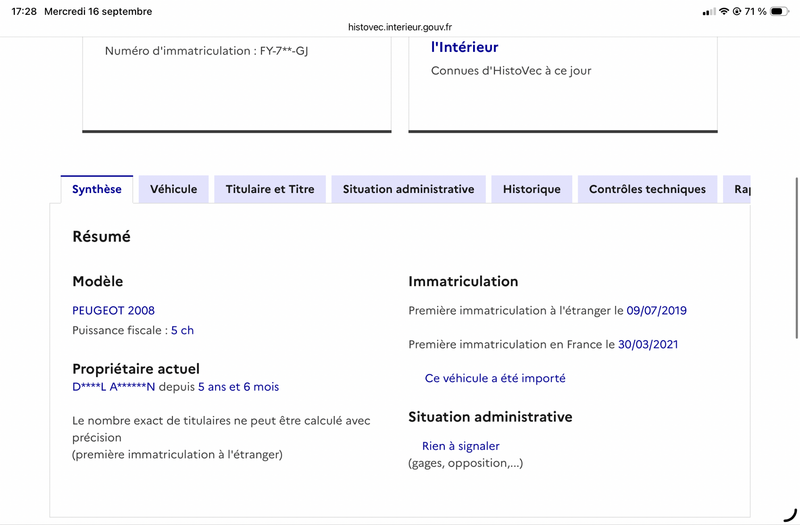Image resolution: width=800 pixels, height=525 pixels.
Task: Switch to the Véhicule tab
Action: click(173, 189)
